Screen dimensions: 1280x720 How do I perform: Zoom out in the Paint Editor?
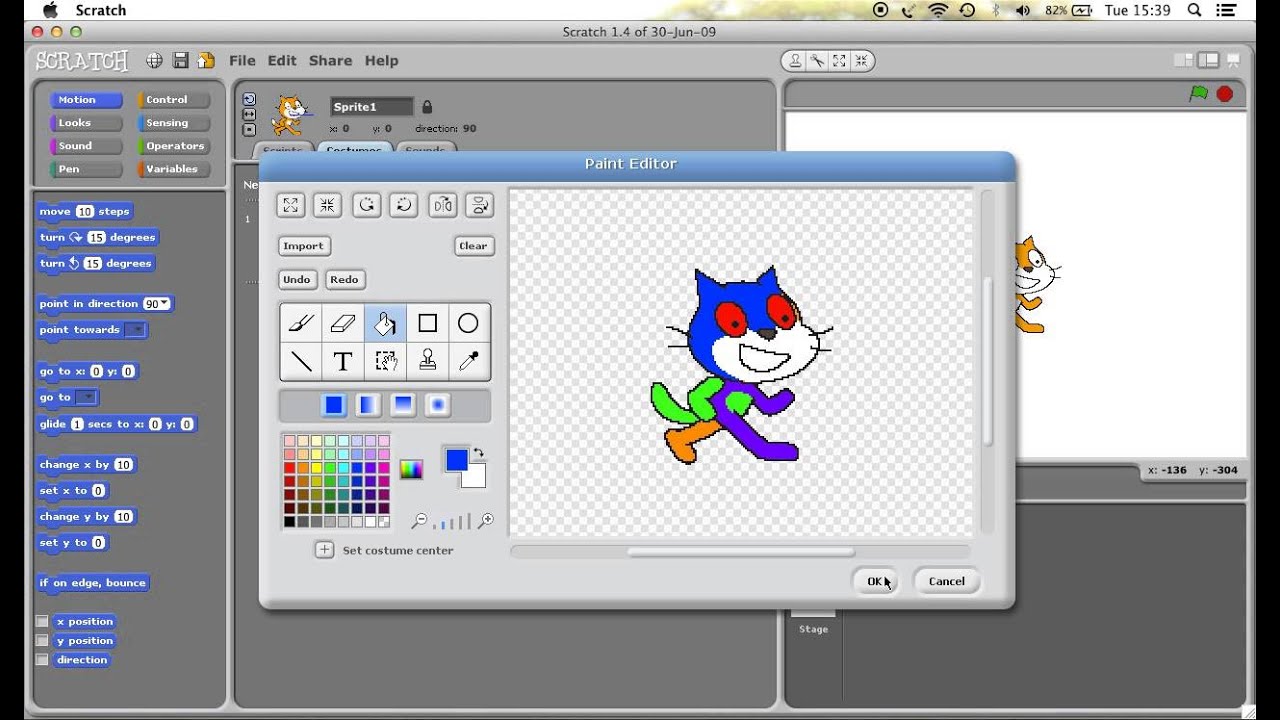tap(420, 521)
